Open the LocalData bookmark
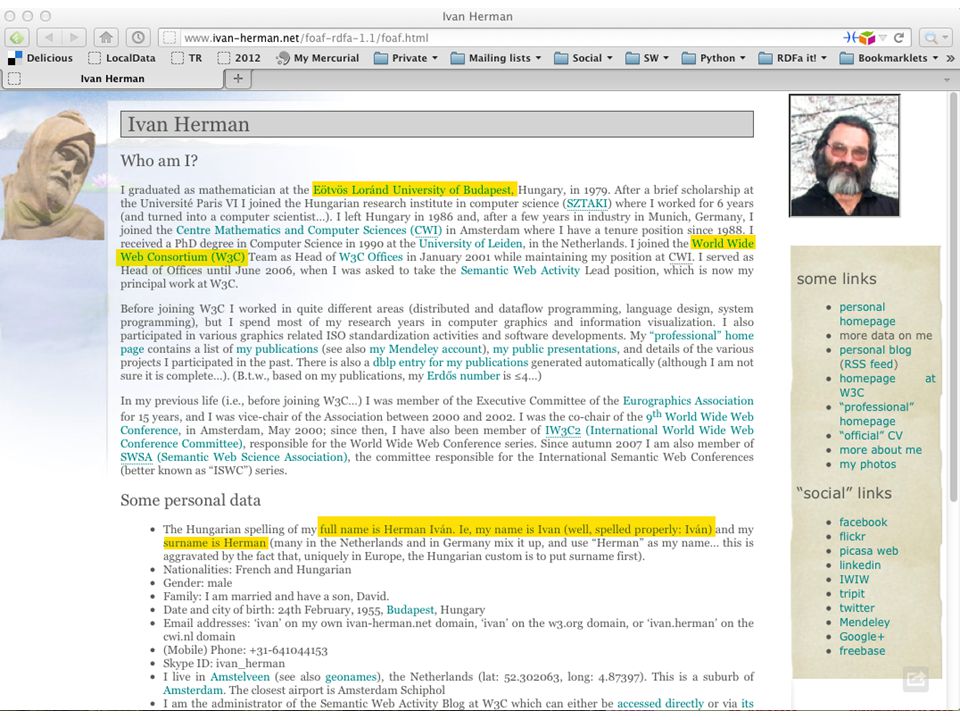The width and height of the screenshot is (960, 720). pos(122,58)
